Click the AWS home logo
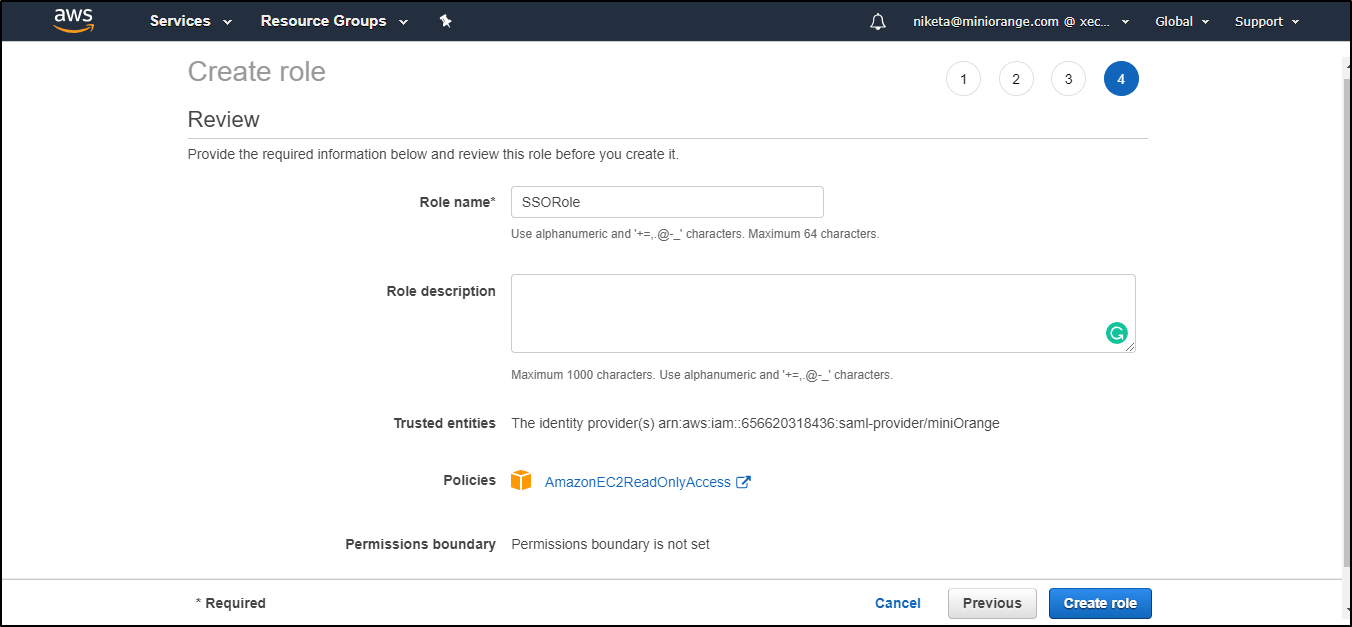 [72, 20]
